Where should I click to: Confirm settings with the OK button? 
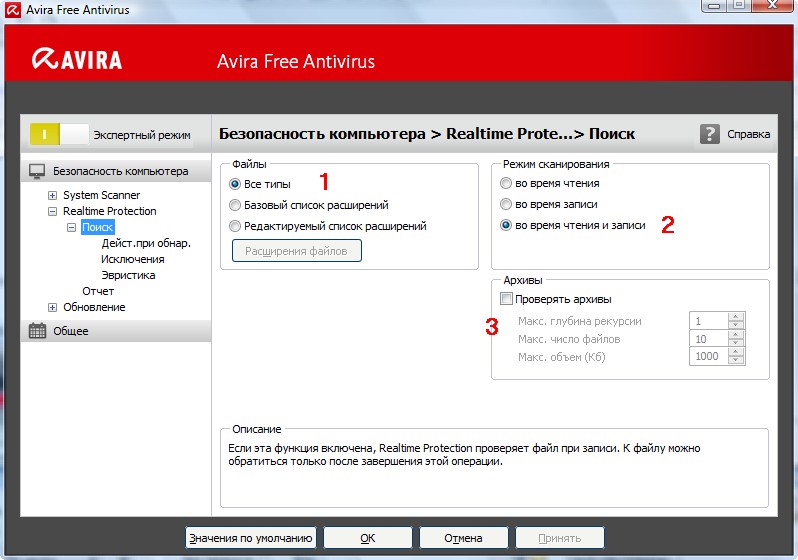pos(368,538)
